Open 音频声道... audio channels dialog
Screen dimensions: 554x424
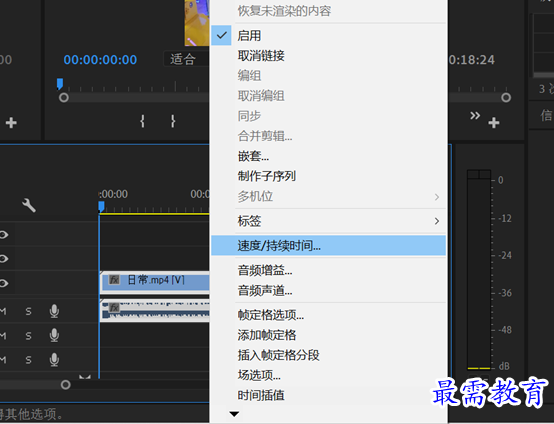pos(329,291)
